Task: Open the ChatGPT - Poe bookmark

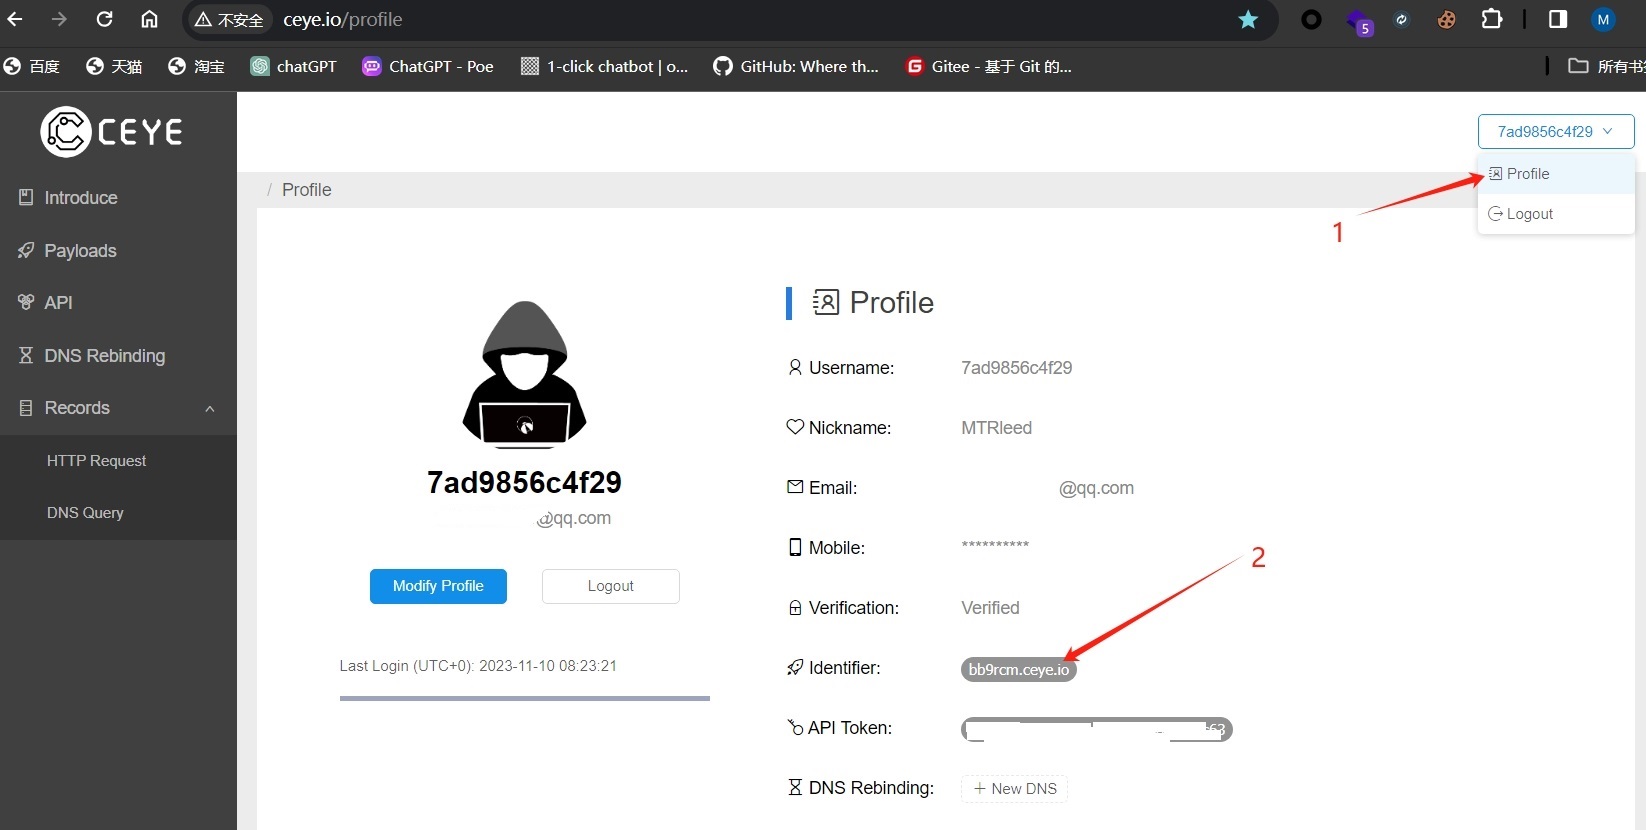Action: [x=428, y=66]
